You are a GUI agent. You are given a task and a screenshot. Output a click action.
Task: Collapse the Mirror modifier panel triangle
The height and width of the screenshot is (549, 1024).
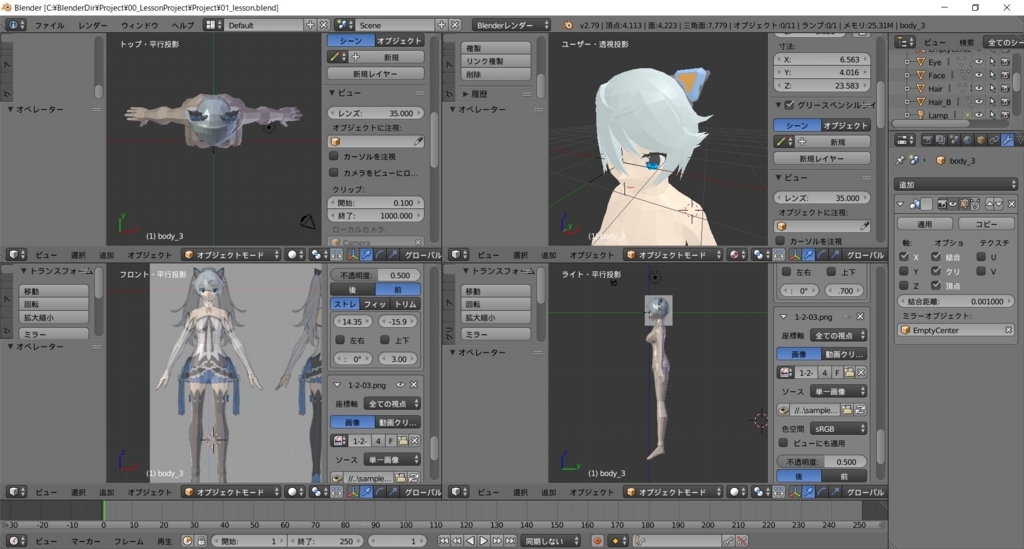tap(901, 204)
